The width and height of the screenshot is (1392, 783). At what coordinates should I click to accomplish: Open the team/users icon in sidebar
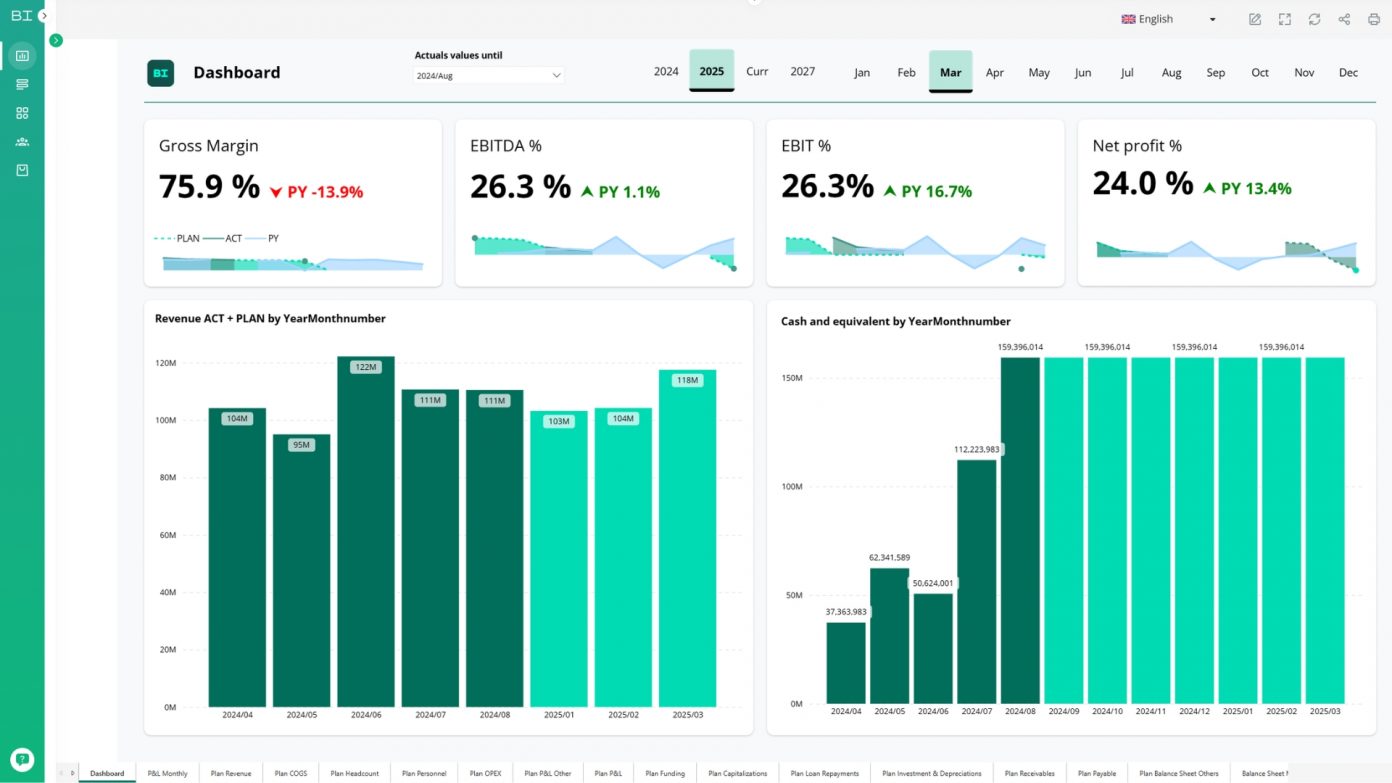22,142
